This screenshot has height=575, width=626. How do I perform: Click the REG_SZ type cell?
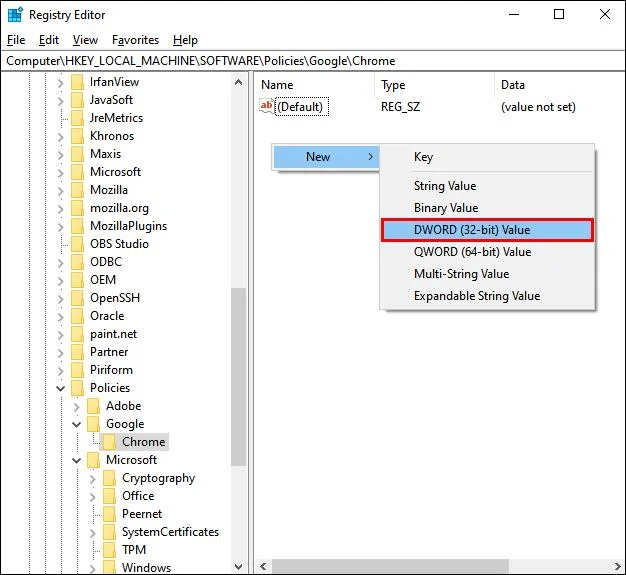tap(400, 107)
